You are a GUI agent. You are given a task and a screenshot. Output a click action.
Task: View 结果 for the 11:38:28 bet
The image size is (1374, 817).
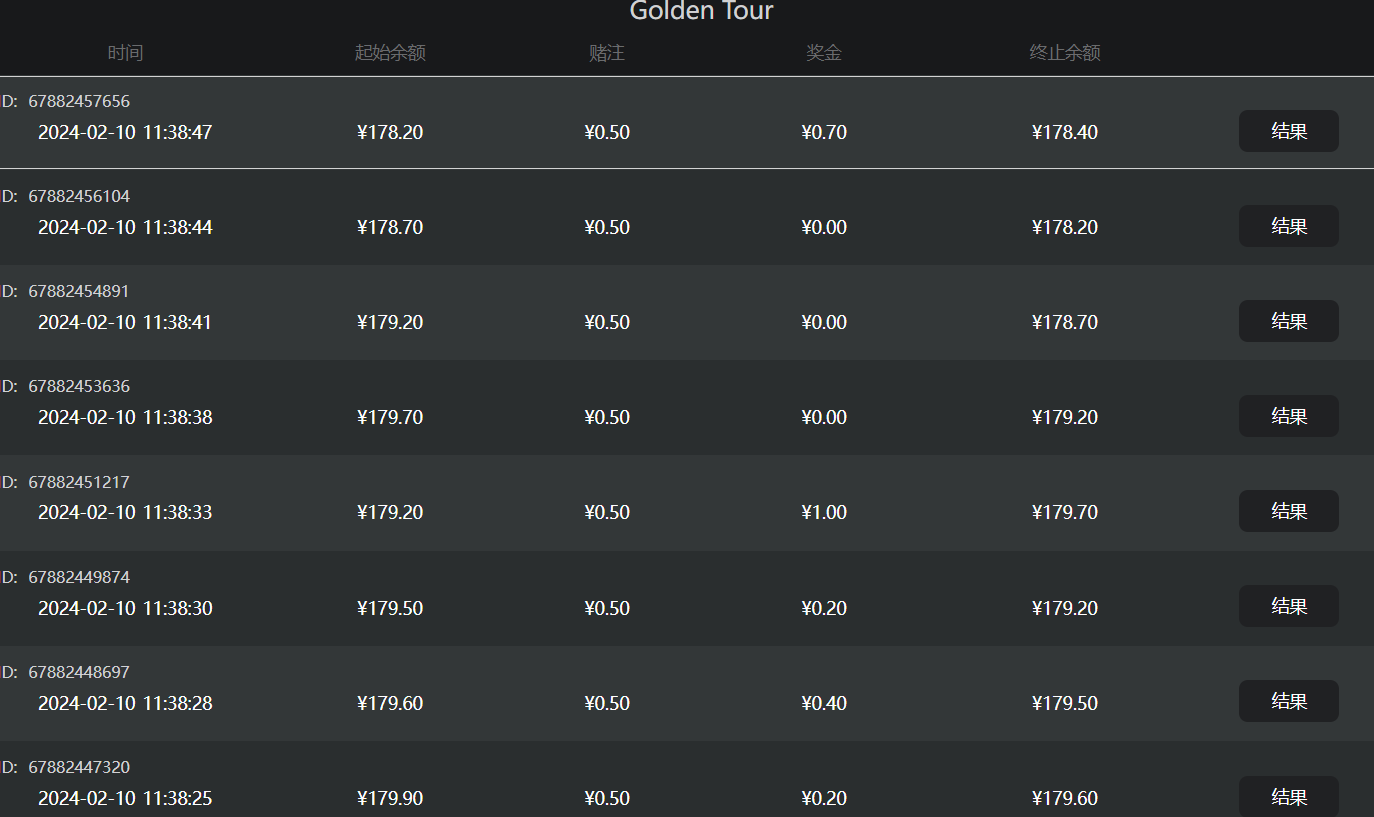1288,701
